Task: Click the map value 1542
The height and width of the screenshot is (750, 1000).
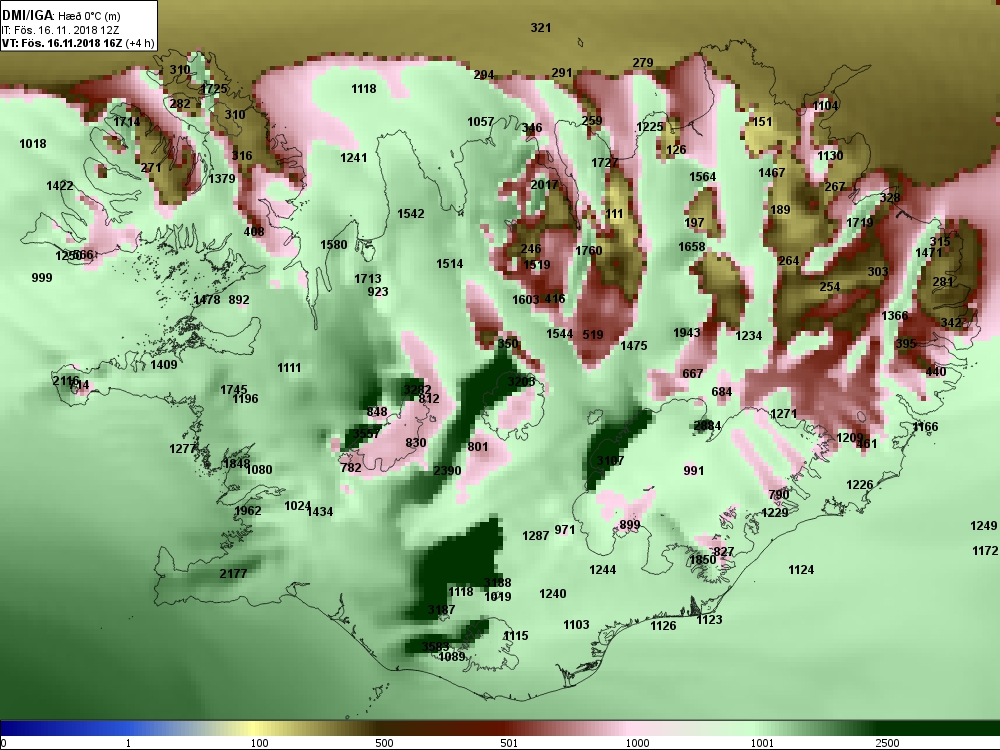Action: pos(411,214)
